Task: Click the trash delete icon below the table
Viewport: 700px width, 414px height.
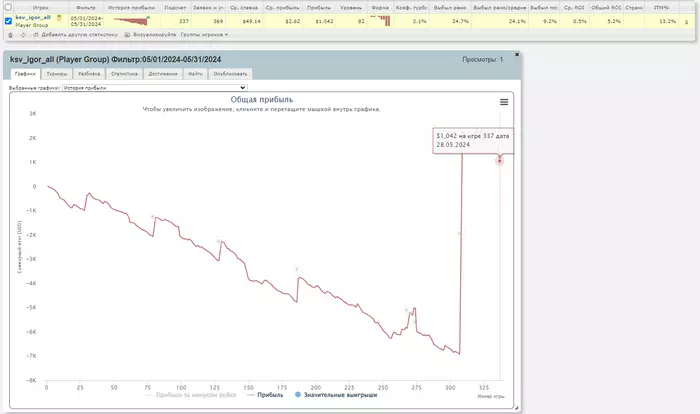Action: pyautogui.click(x=11, y=35)
